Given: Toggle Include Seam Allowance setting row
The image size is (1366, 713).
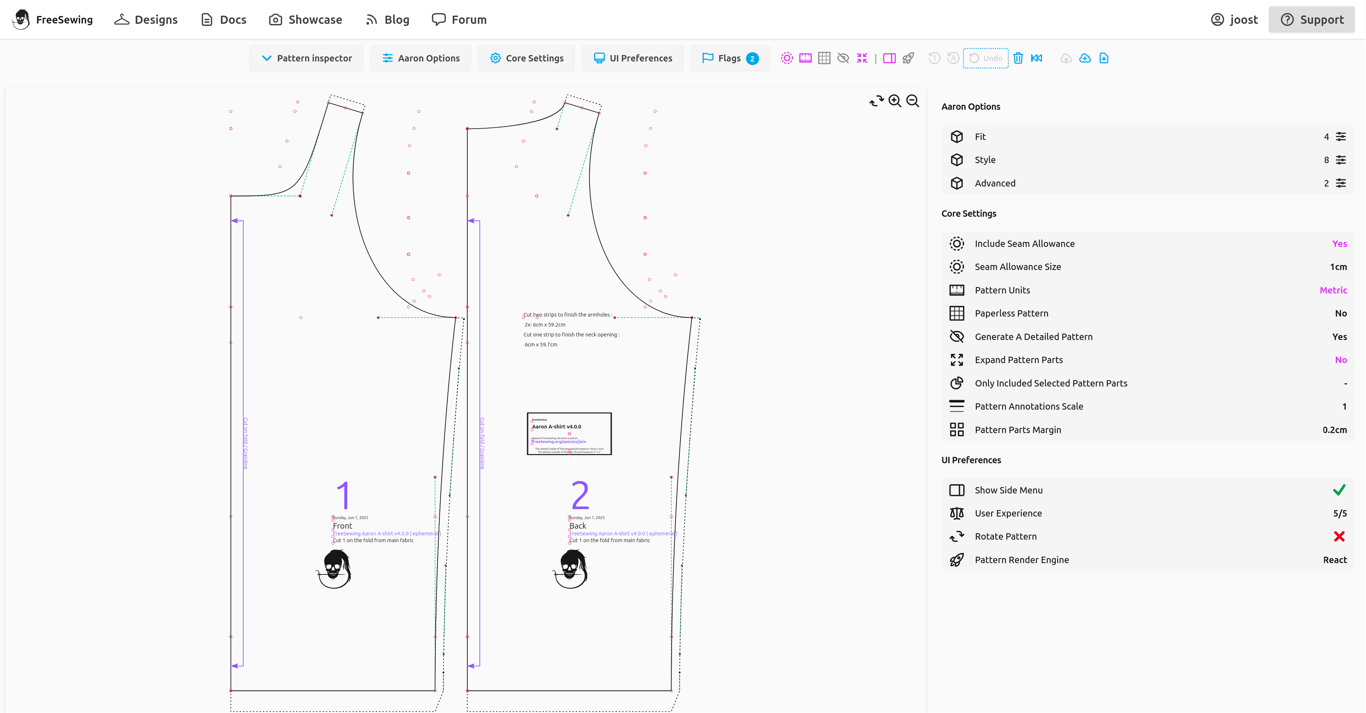Looking at the screenshot, I should (1148, 244).
